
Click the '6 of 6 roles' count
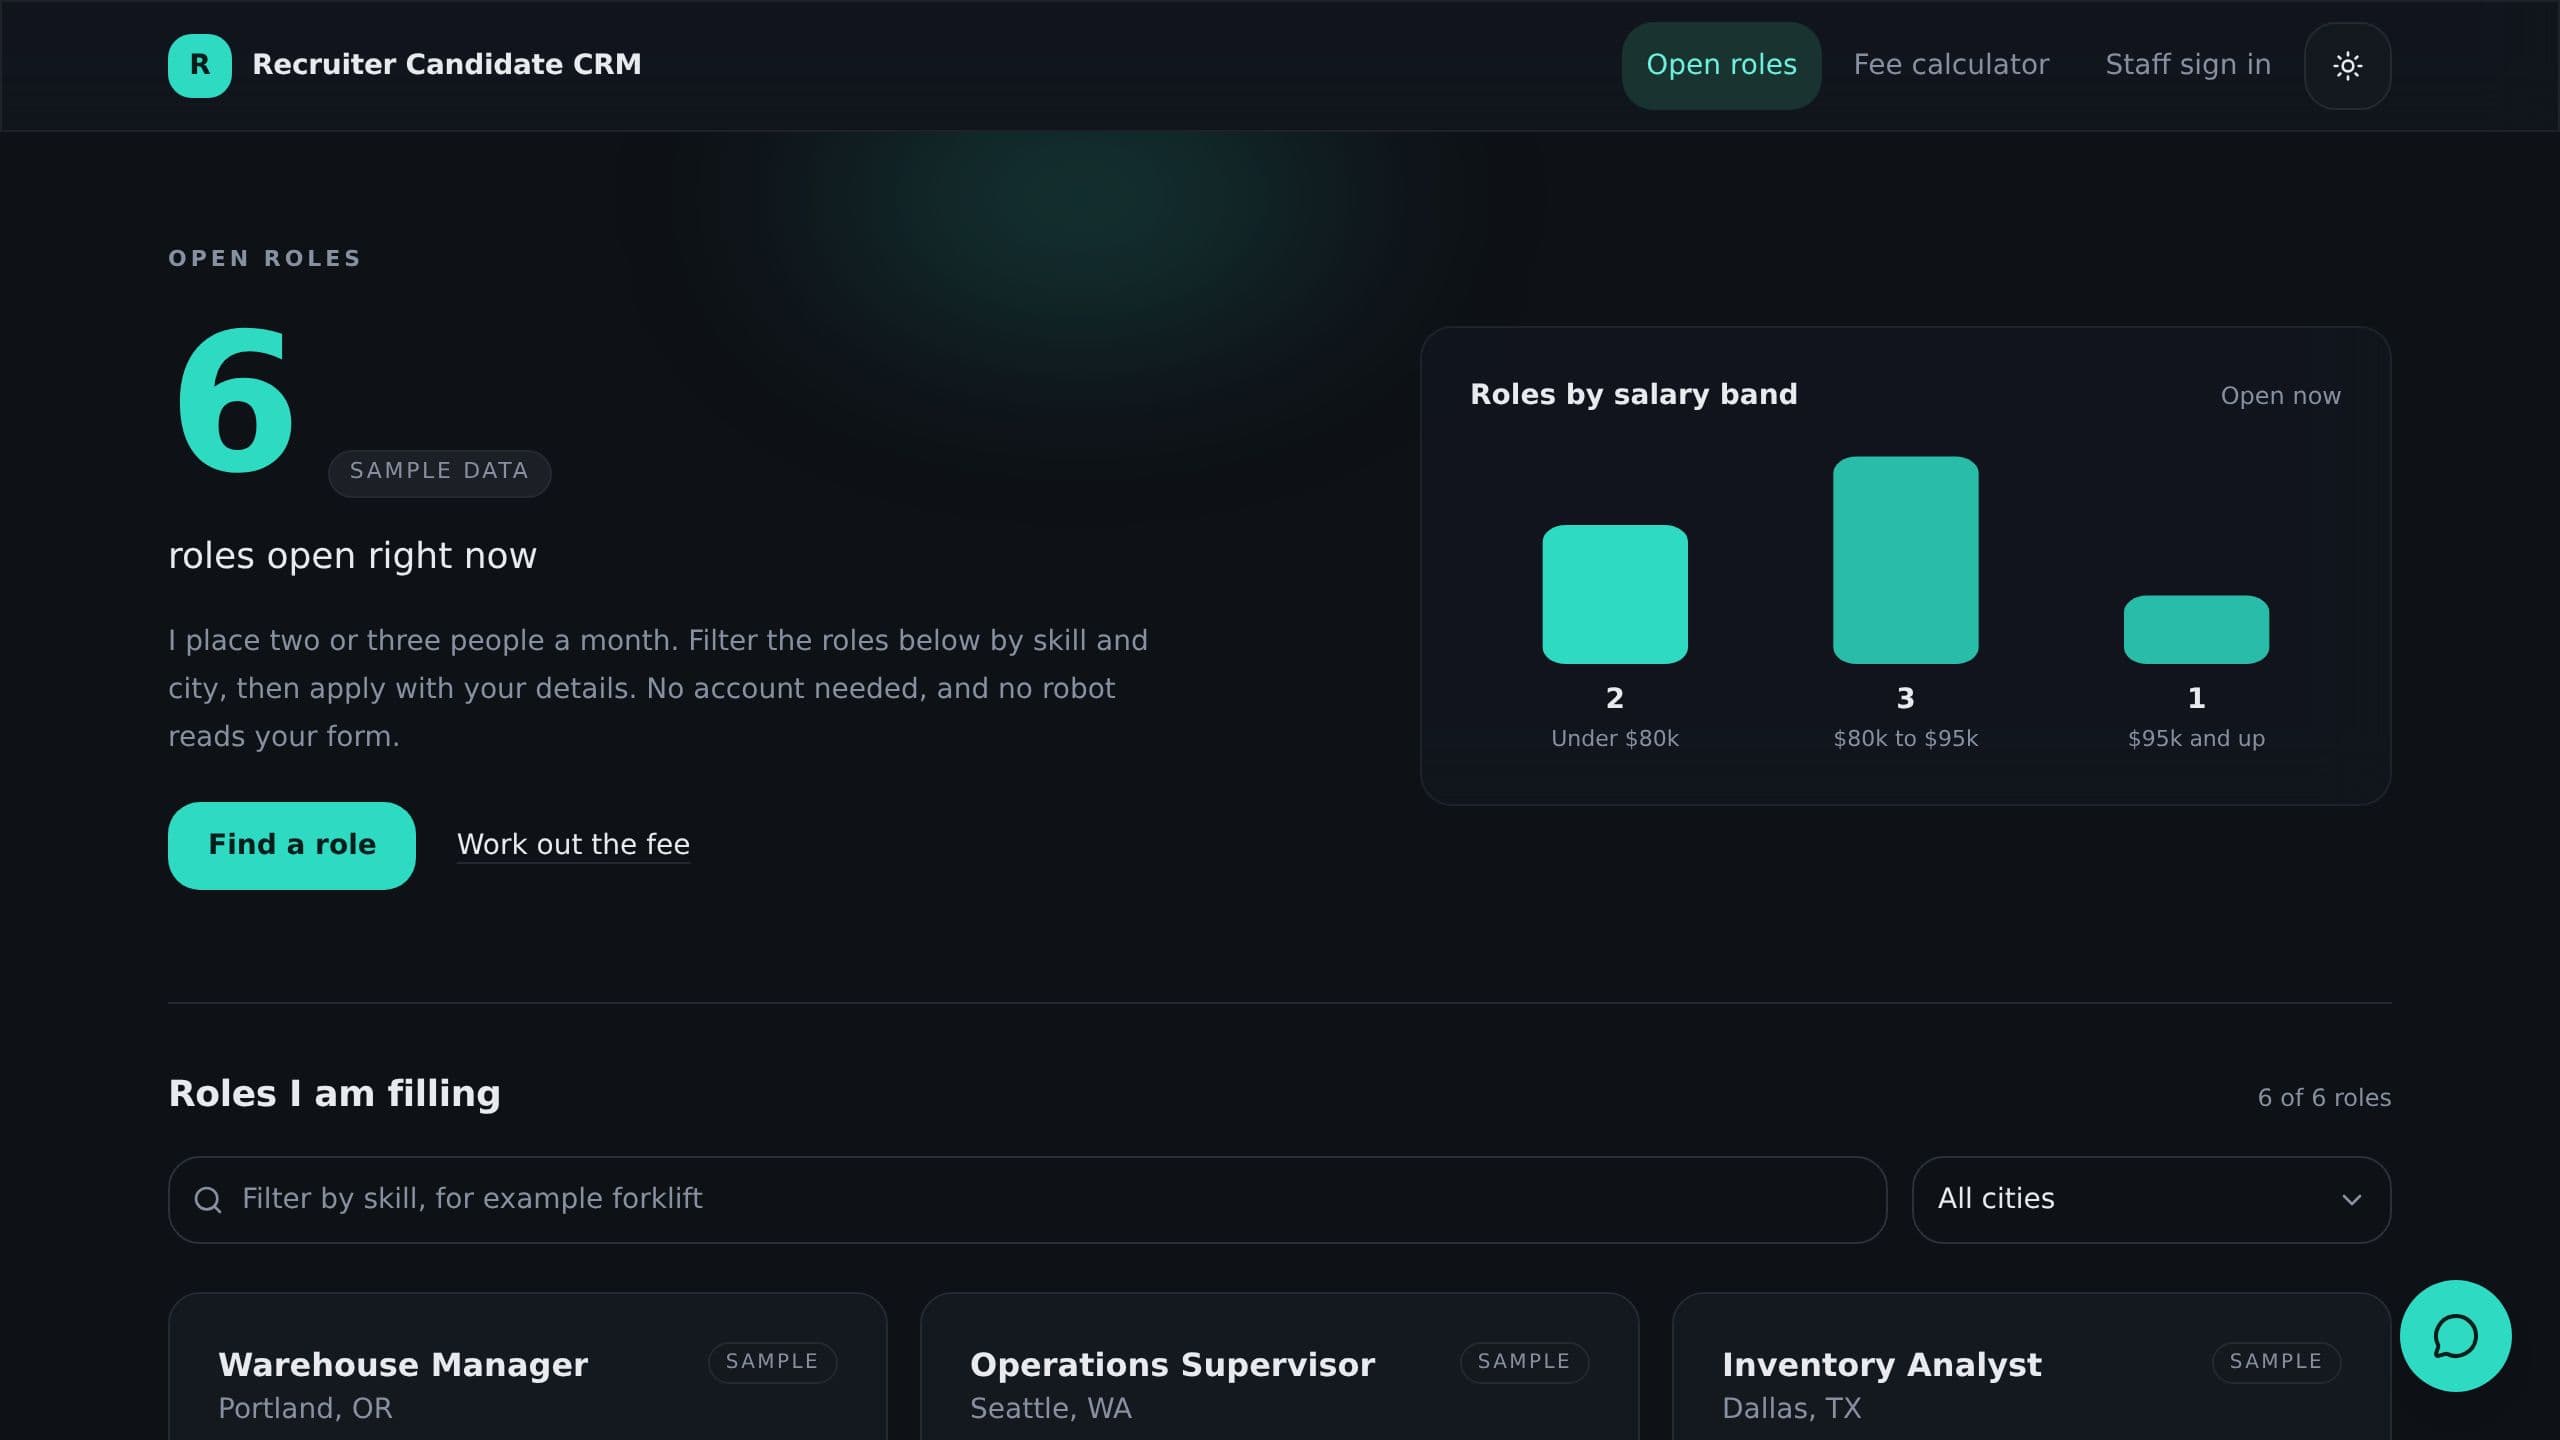[x=2324, y=1098]
